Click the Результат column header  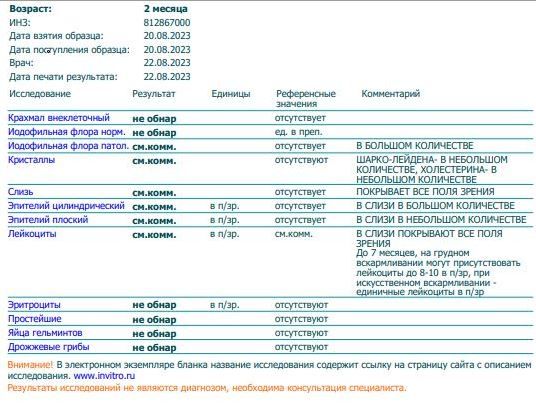(x=154, y=94)
